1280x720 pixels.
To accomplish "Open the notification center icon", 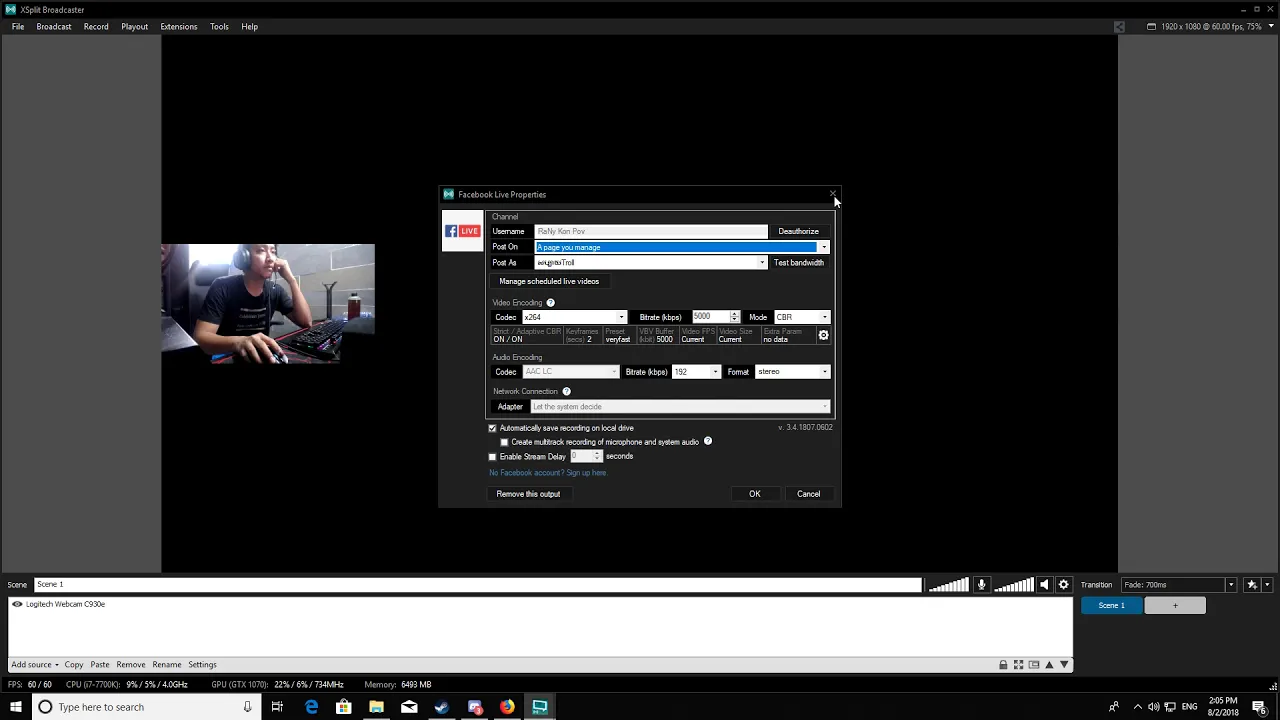I will [1259, 707].
